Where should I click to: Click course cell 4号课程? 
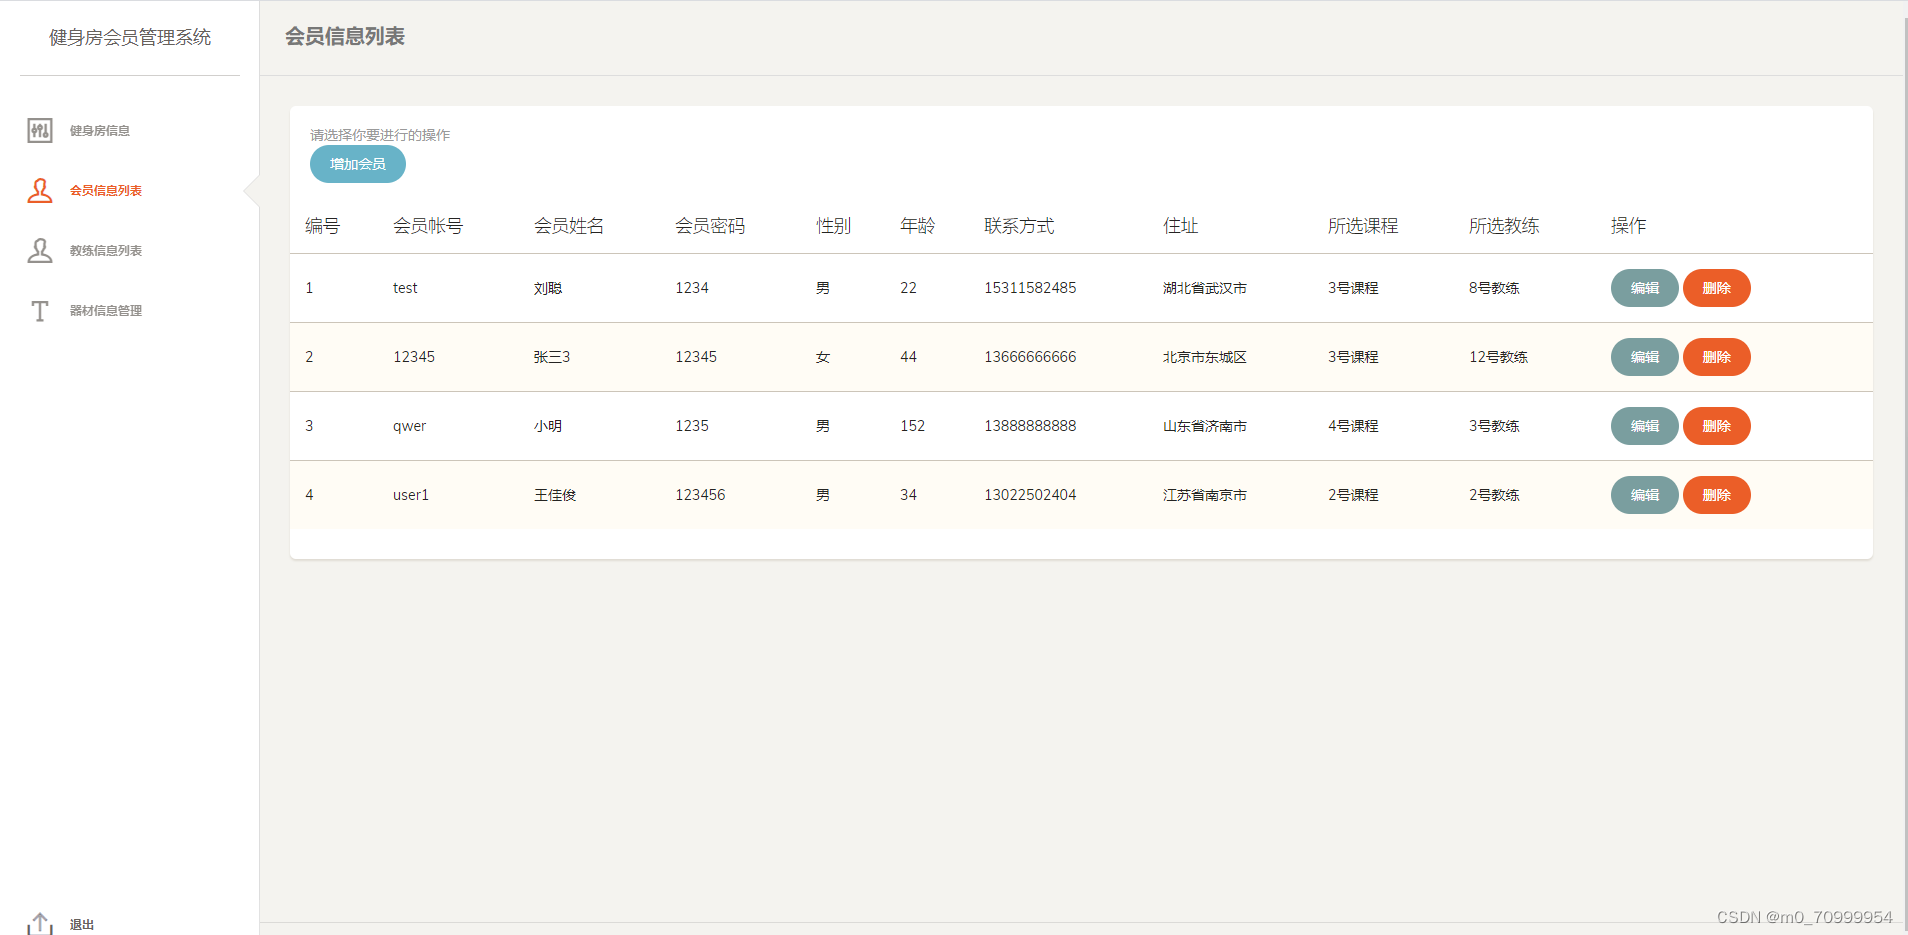[1353, 426]
